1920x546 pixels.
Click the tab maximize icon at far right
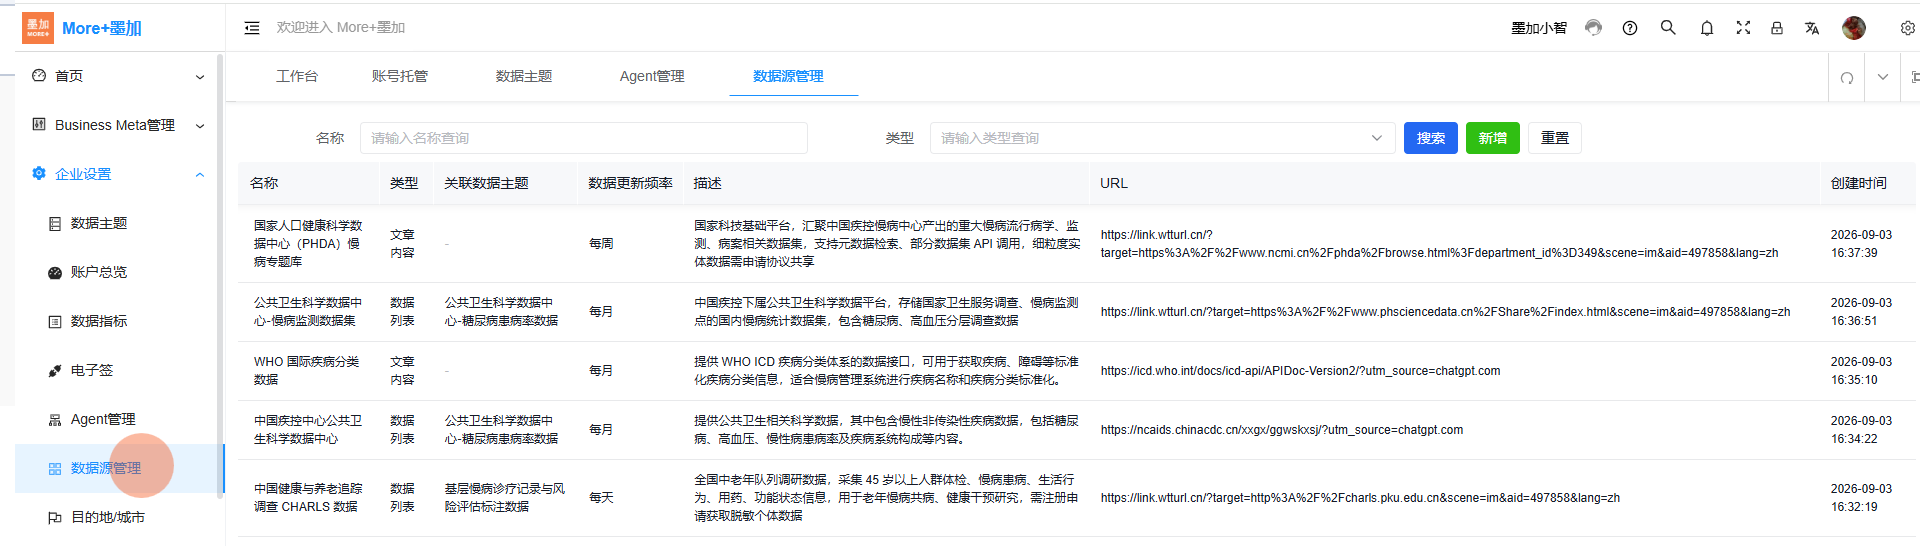(x=1914, y=77)
